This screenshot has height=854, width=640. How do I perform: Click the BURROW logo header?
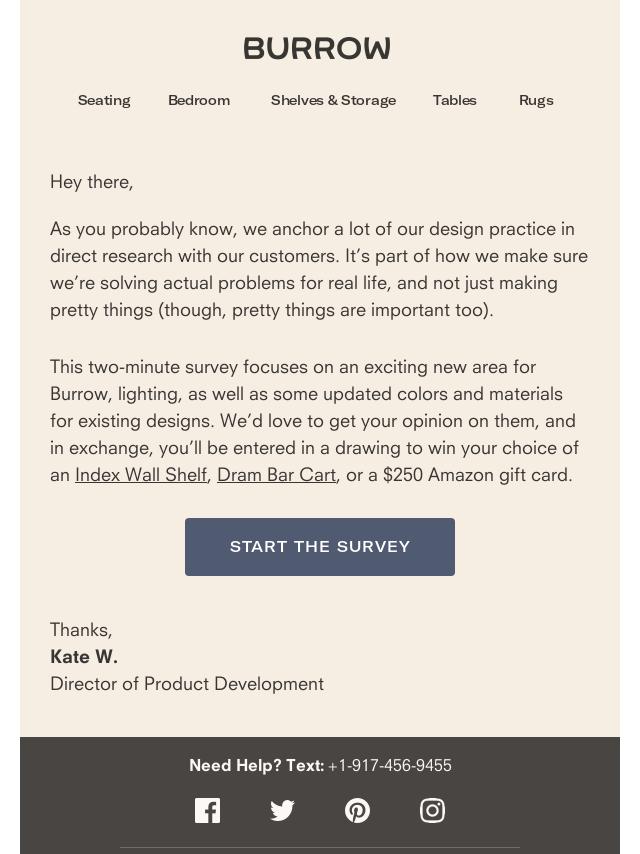[317, 48]
